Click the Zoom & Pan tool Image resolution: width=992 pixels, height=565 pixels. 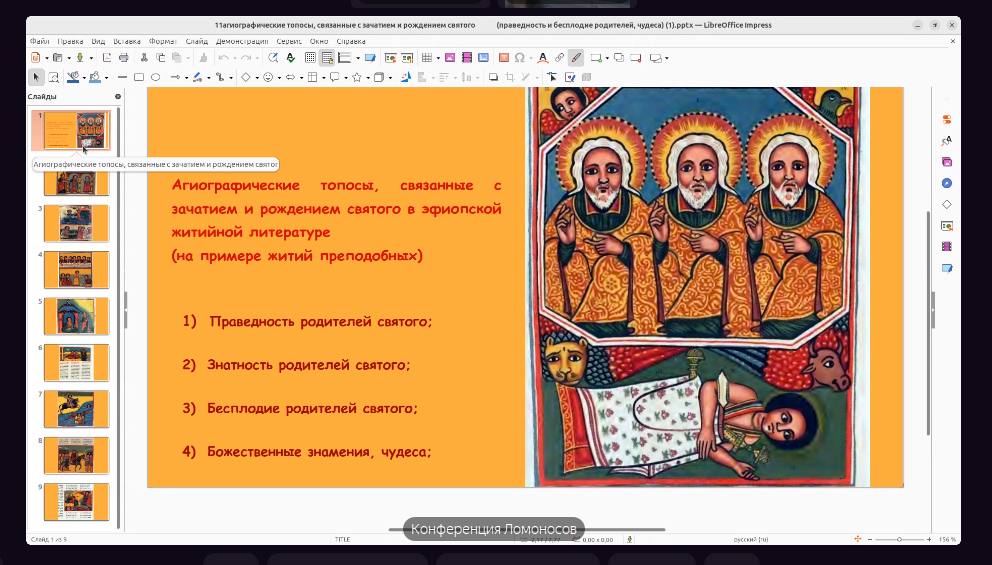54,77
